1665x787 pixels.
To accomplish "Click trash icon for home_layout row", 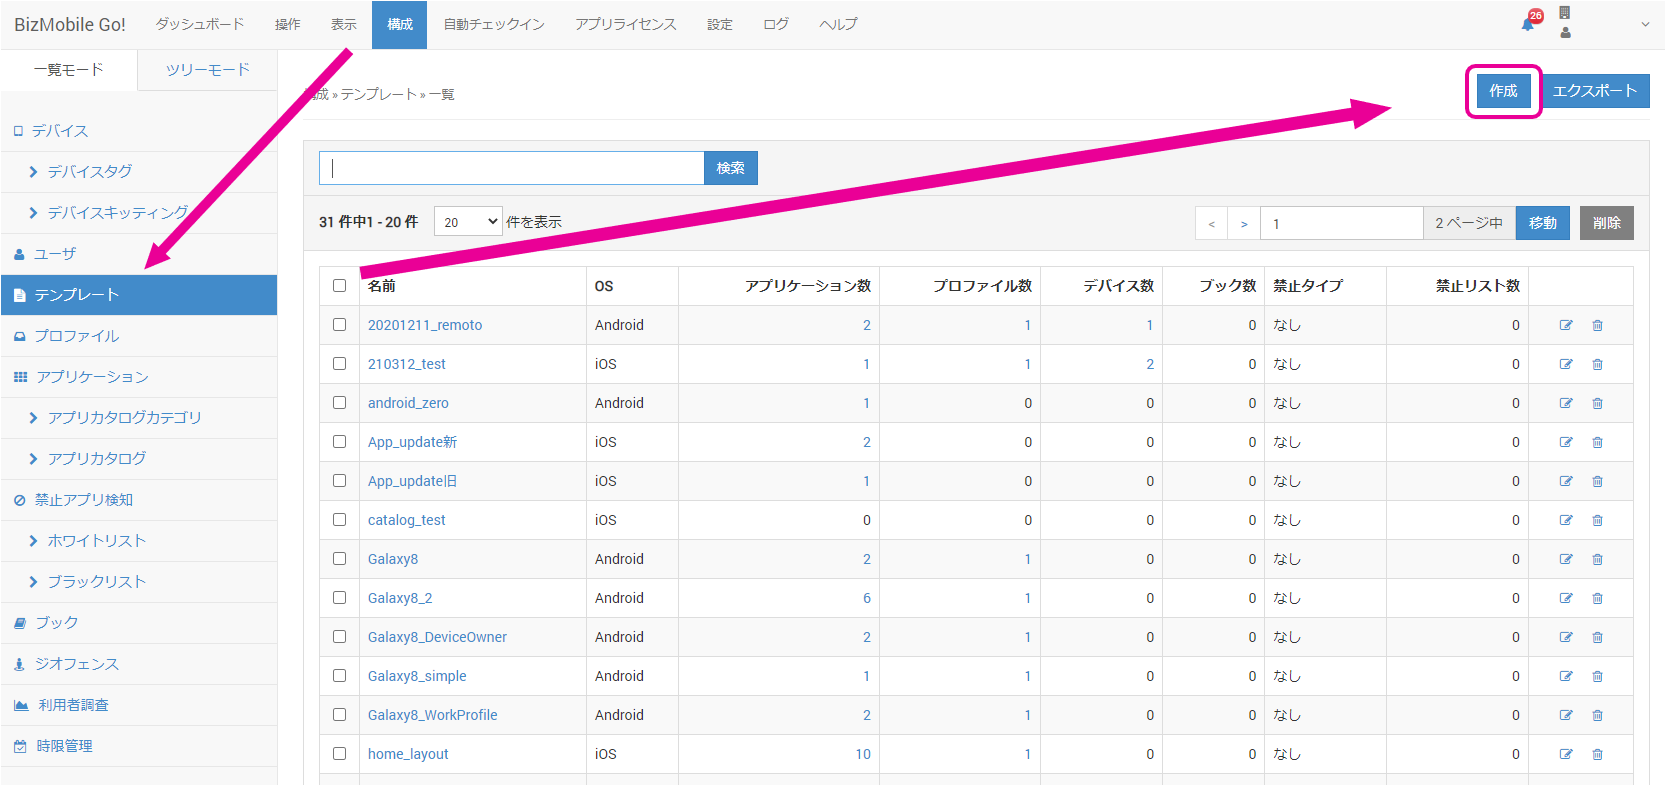I will 1597,754.
